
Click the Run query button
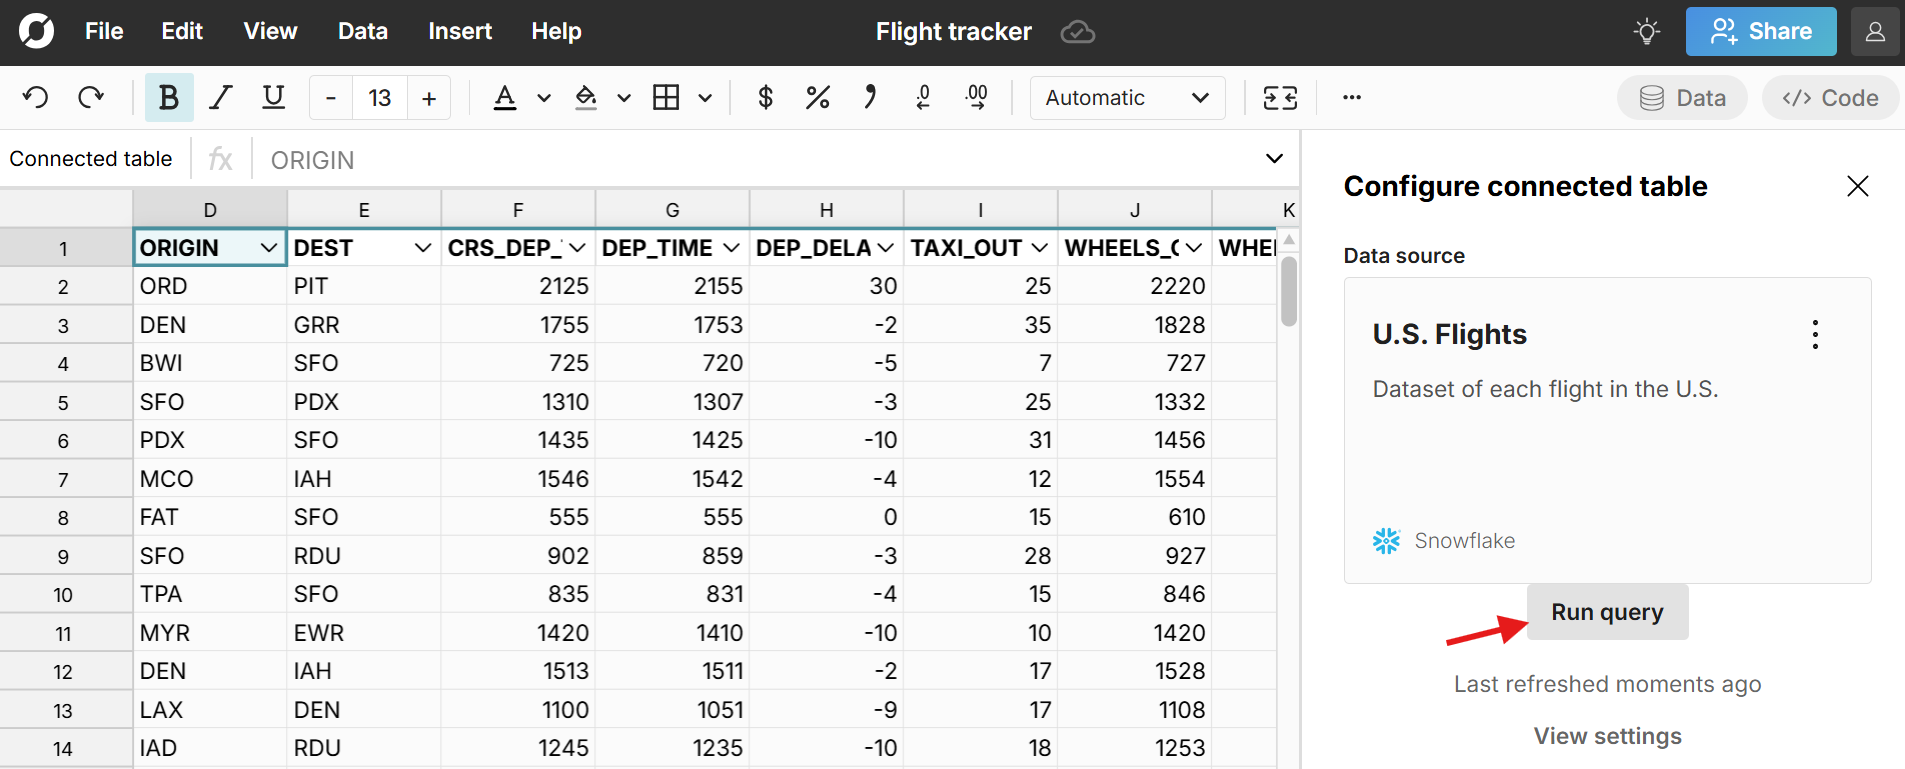point(1607,612)
